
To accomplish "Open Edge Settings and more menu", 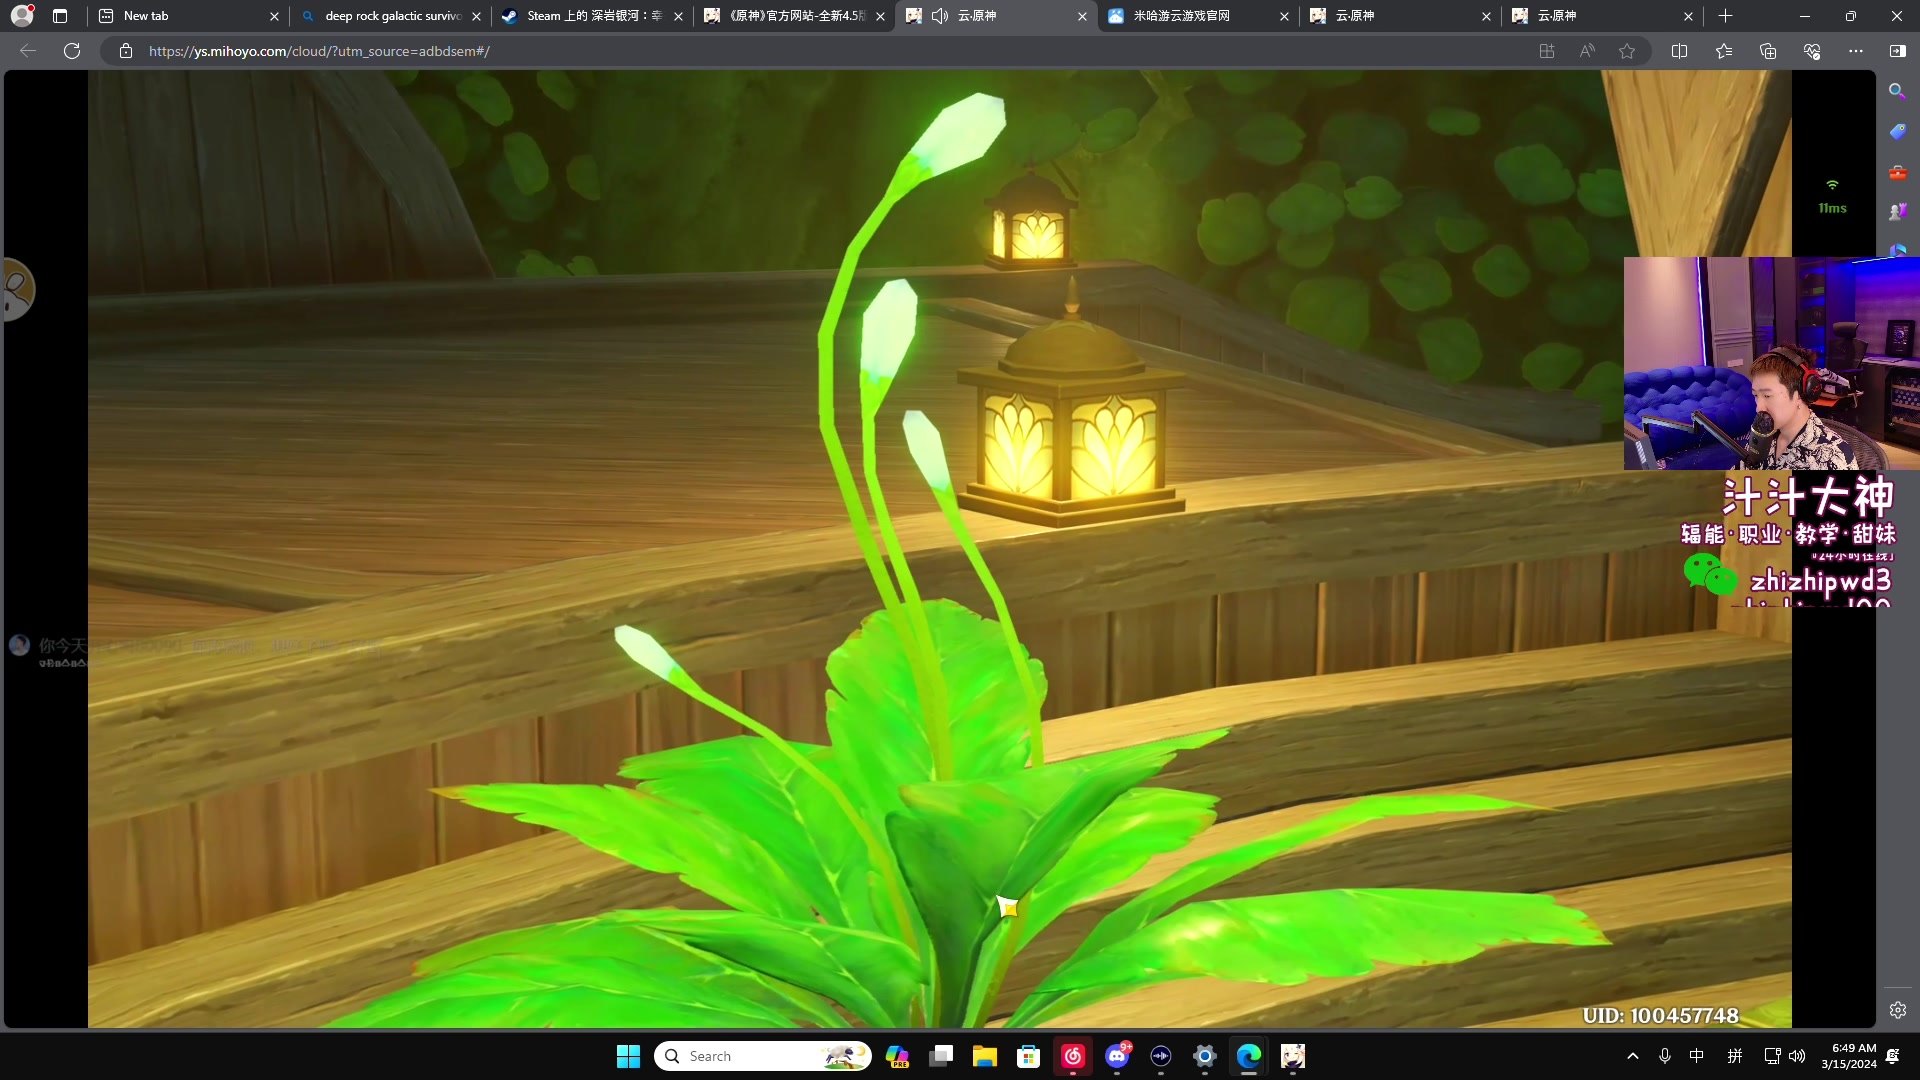I will (1856, 51).
